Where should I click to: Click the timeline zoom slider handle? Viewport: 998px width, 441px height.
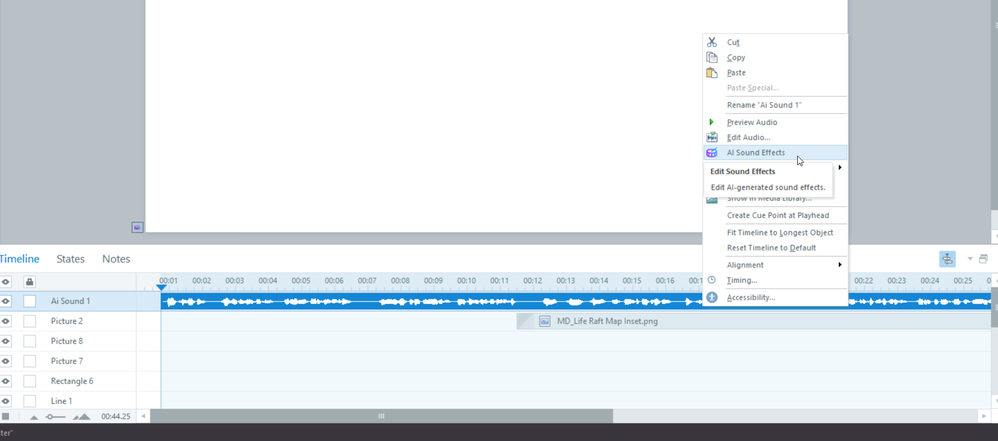pos(50,417)
